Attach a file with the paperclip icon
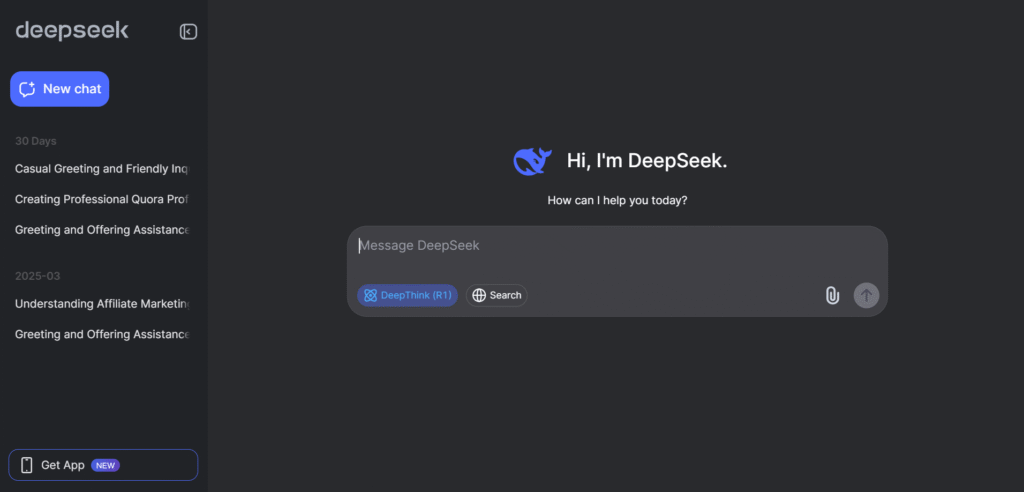This screenshot has height=492, width=1024. point(832,295)
